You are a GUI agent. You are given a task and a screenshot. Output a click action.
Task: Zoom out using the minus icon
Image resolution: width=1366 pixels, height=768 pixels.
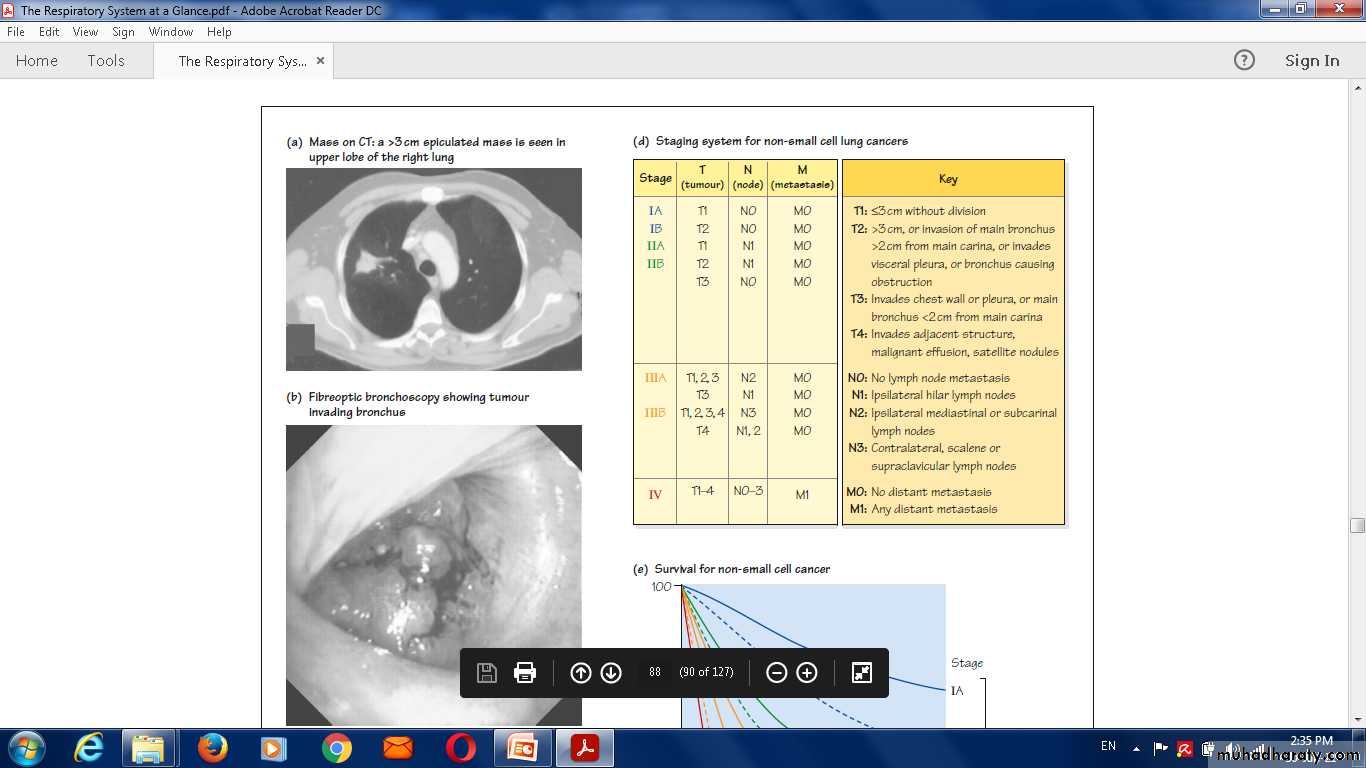tap(776, 673)
